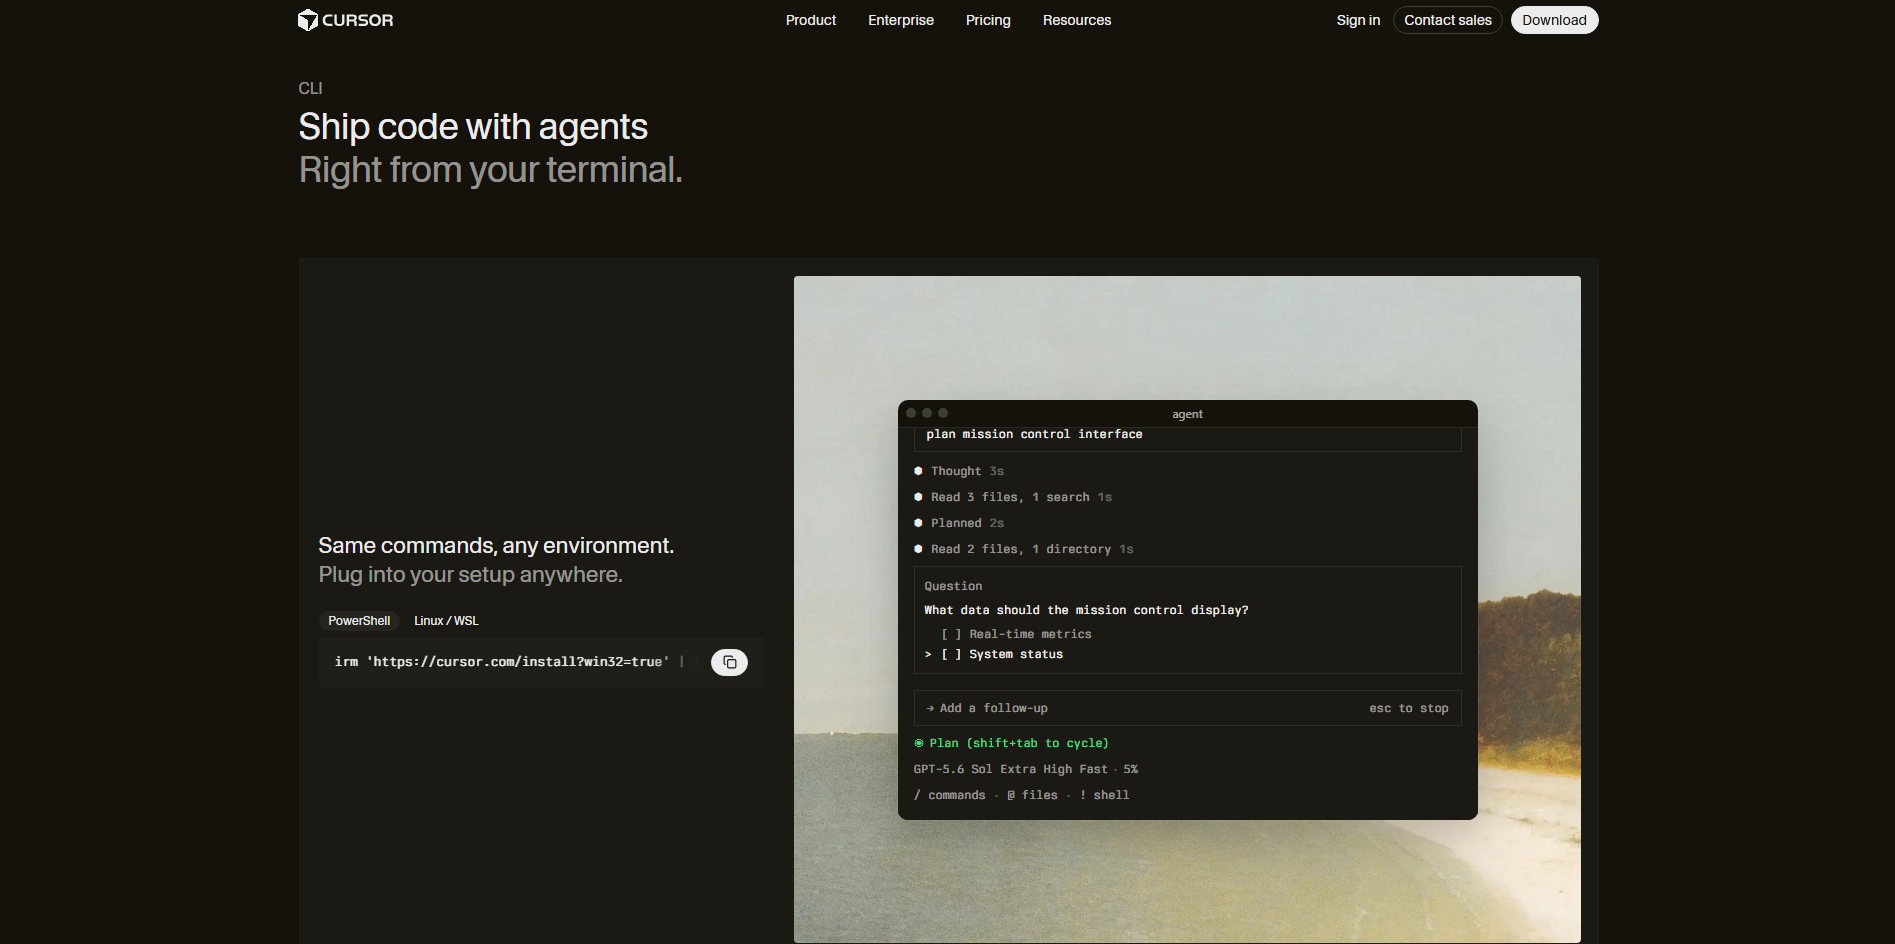Viewport: 1895px width, 944px height.
Task: Click the "@ files" hint in terminal
Action: click(x=1032, y=795)
